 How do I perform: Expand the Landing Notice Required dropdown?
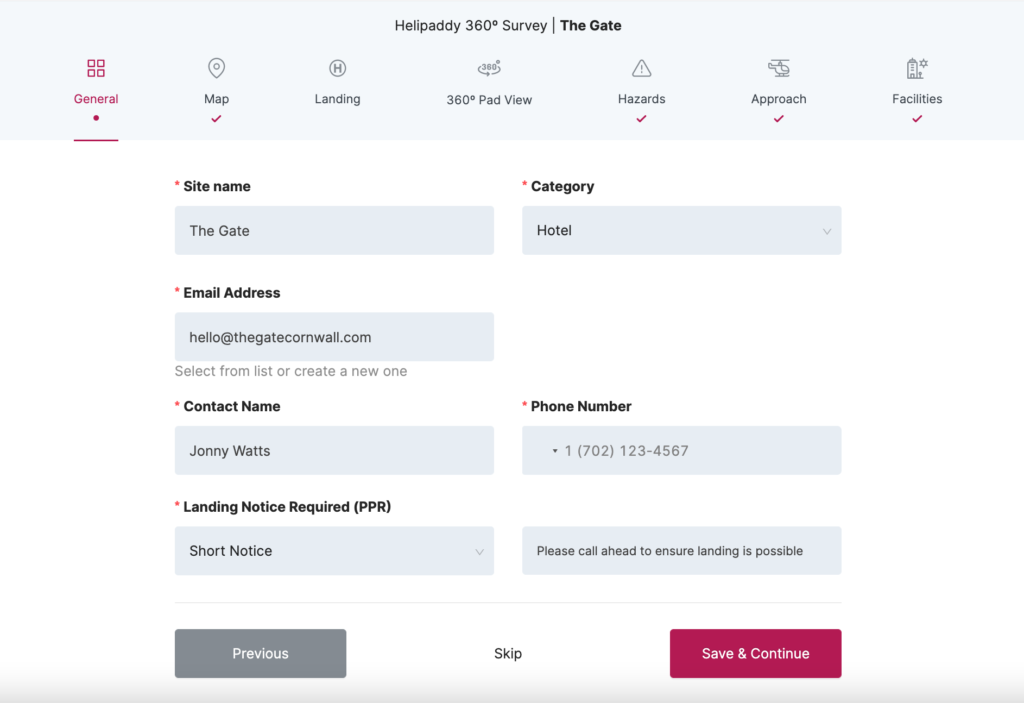click(334, 551)
